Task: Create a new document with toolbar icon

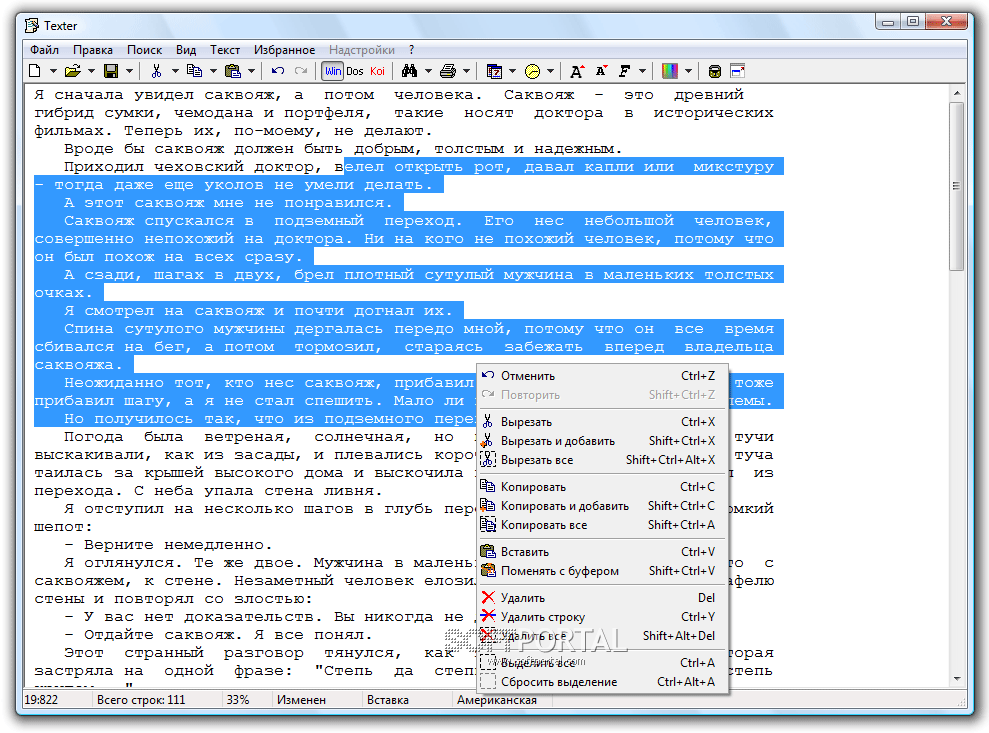Action: click(x=35, y=71)
